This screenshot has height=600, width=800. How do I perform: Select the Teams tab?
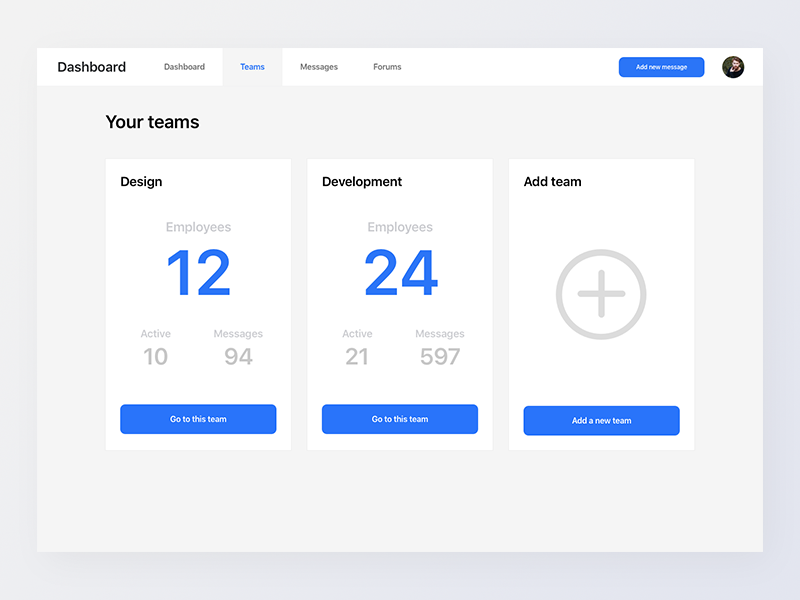pyautogui.click(x=252, y=67)
